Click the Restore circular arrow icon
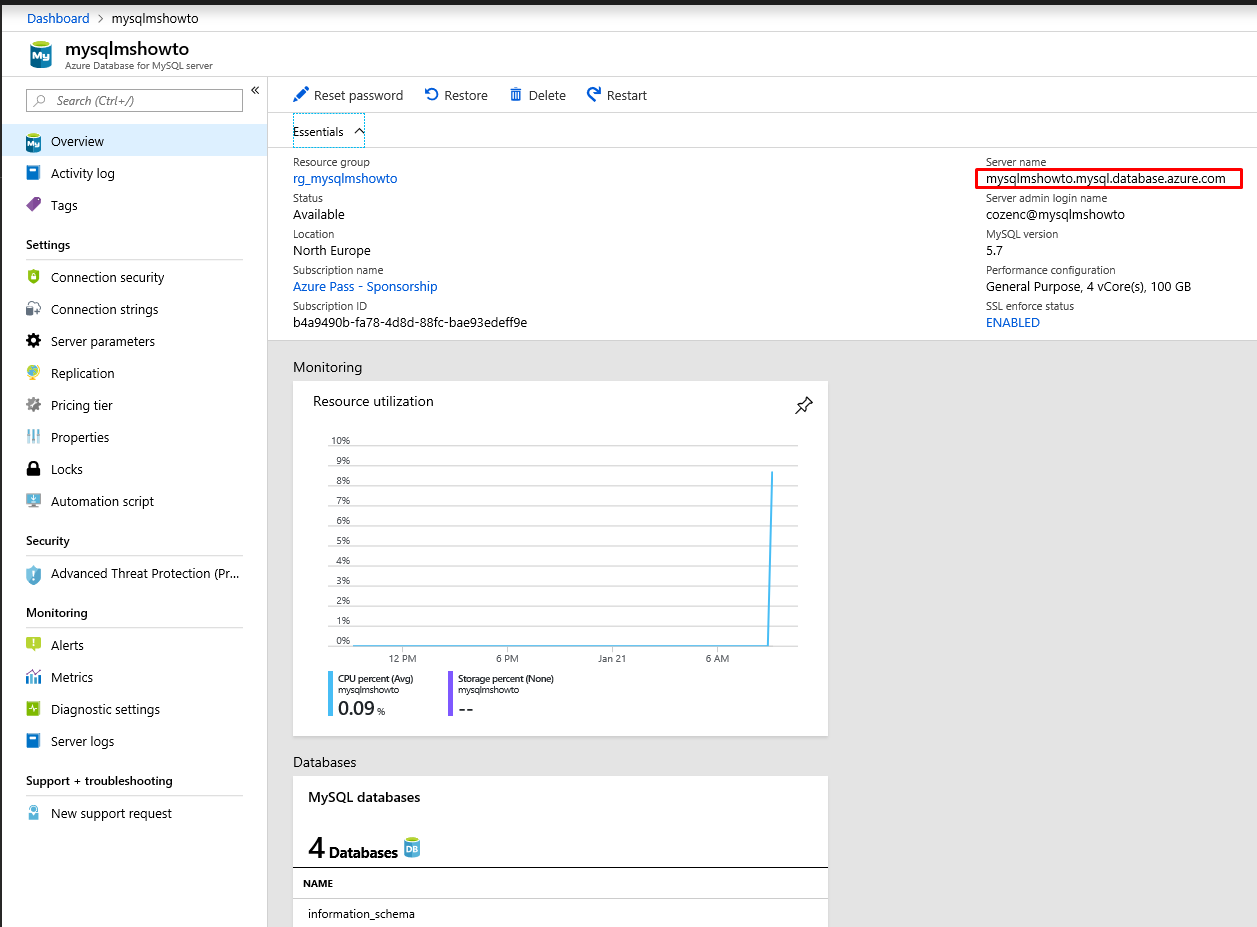This screenshot has width=1257, height=927. tap(431, 94)
